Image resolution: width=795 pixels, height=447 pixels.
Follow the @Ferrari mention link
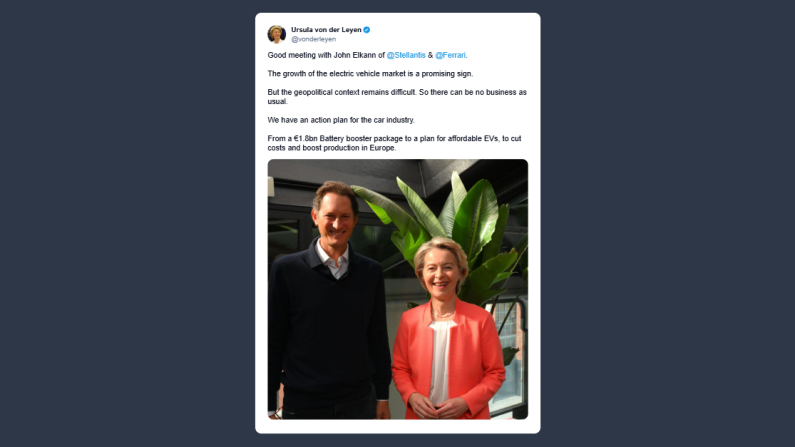[x=450, y=55]
